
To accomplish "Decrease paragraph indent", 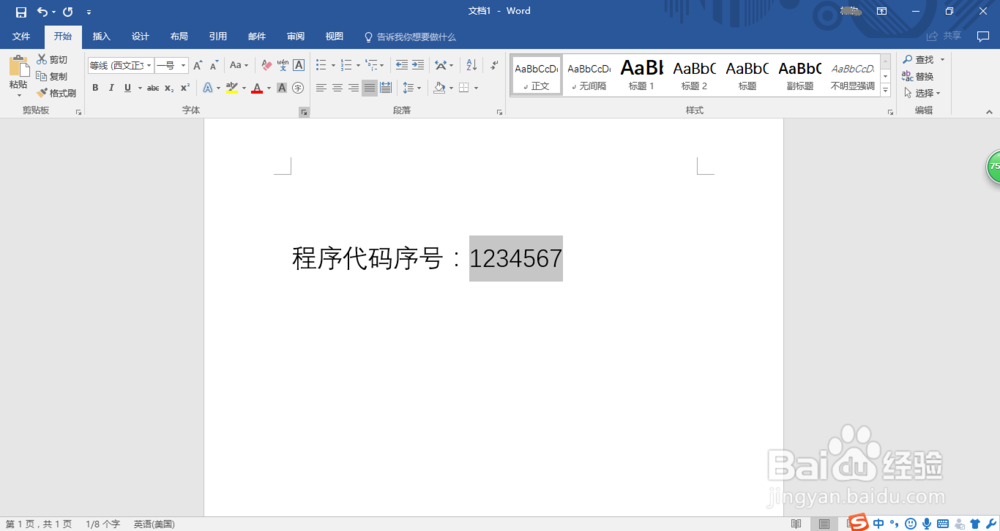I will [x=401, y=65].
